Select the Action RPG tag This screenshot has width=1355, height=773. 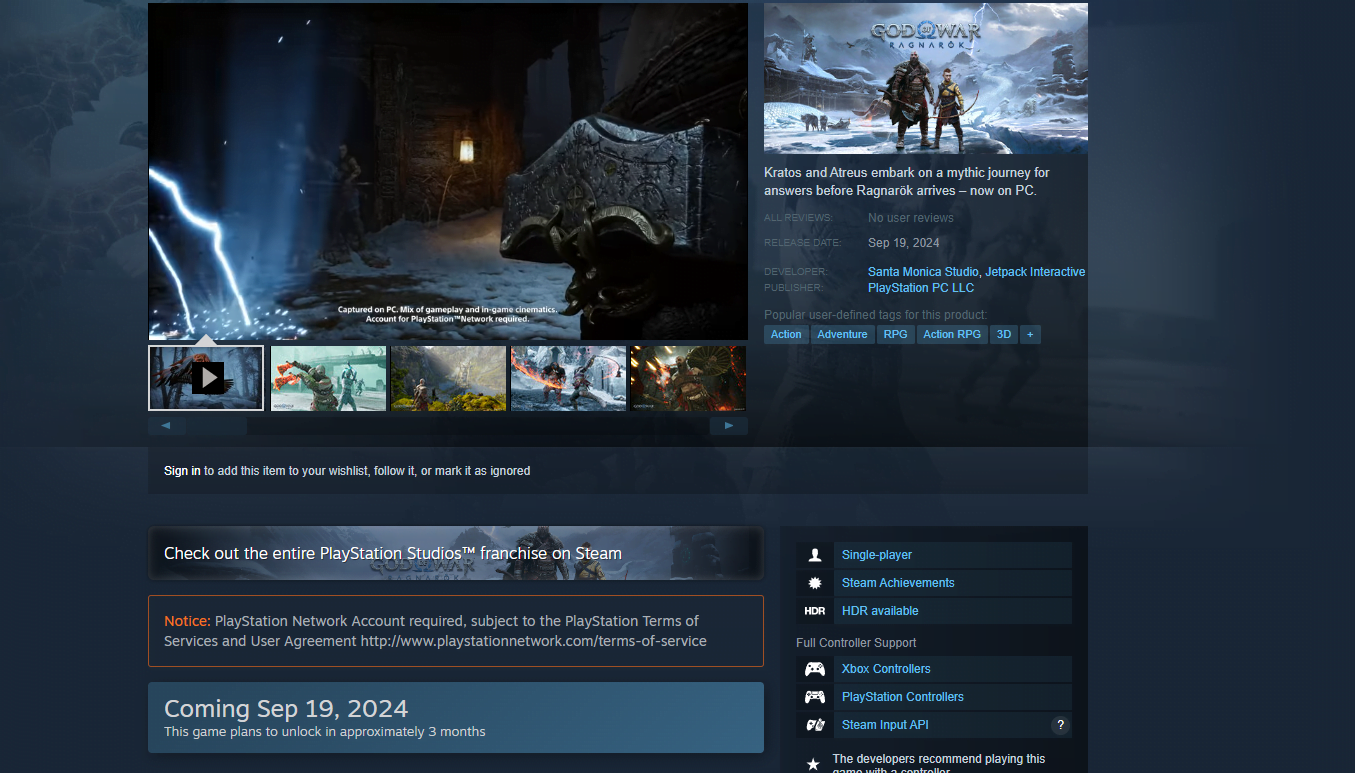[x=952, y=334]
